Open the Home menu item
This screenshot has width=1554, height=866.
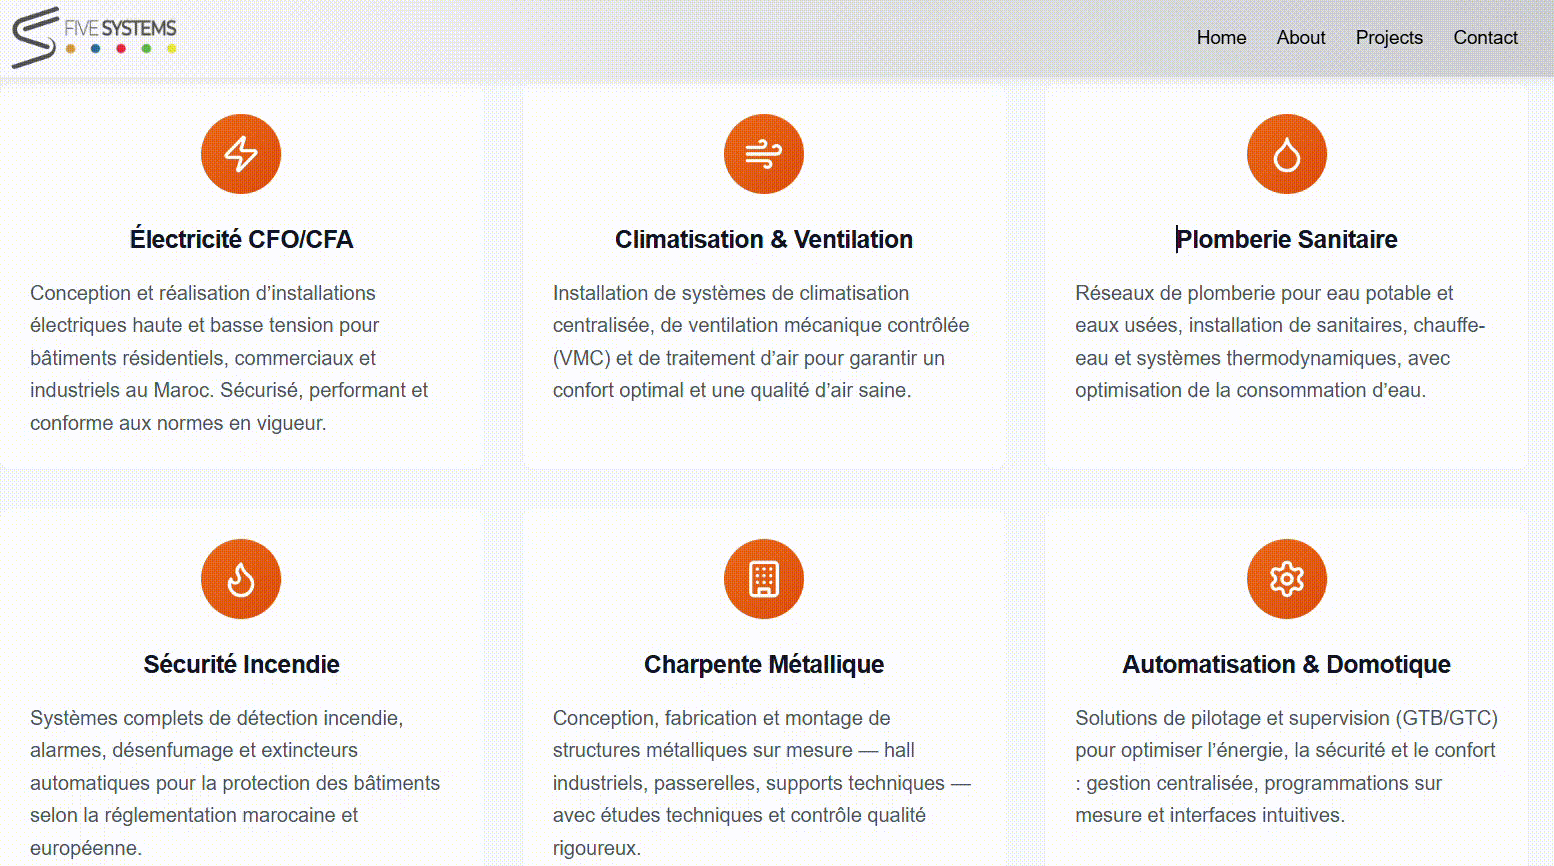1221,37
